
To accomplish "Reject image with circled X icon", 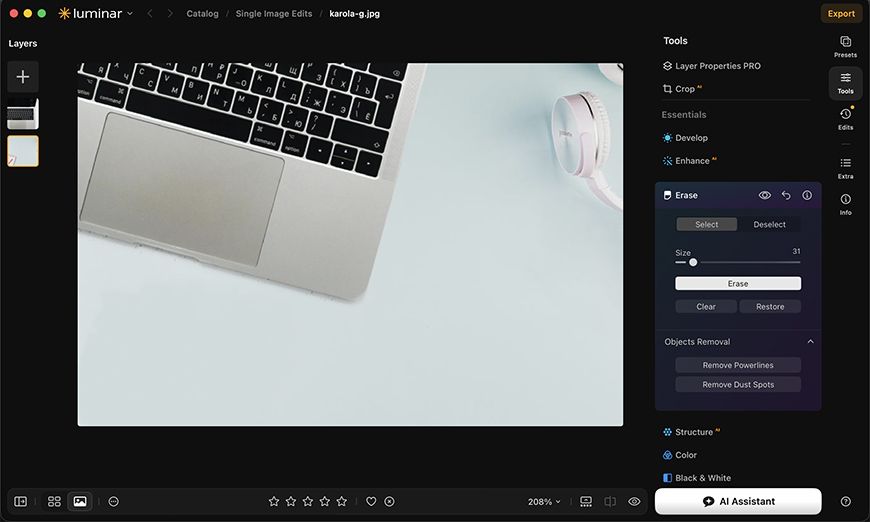I will (x=390, y=501).
